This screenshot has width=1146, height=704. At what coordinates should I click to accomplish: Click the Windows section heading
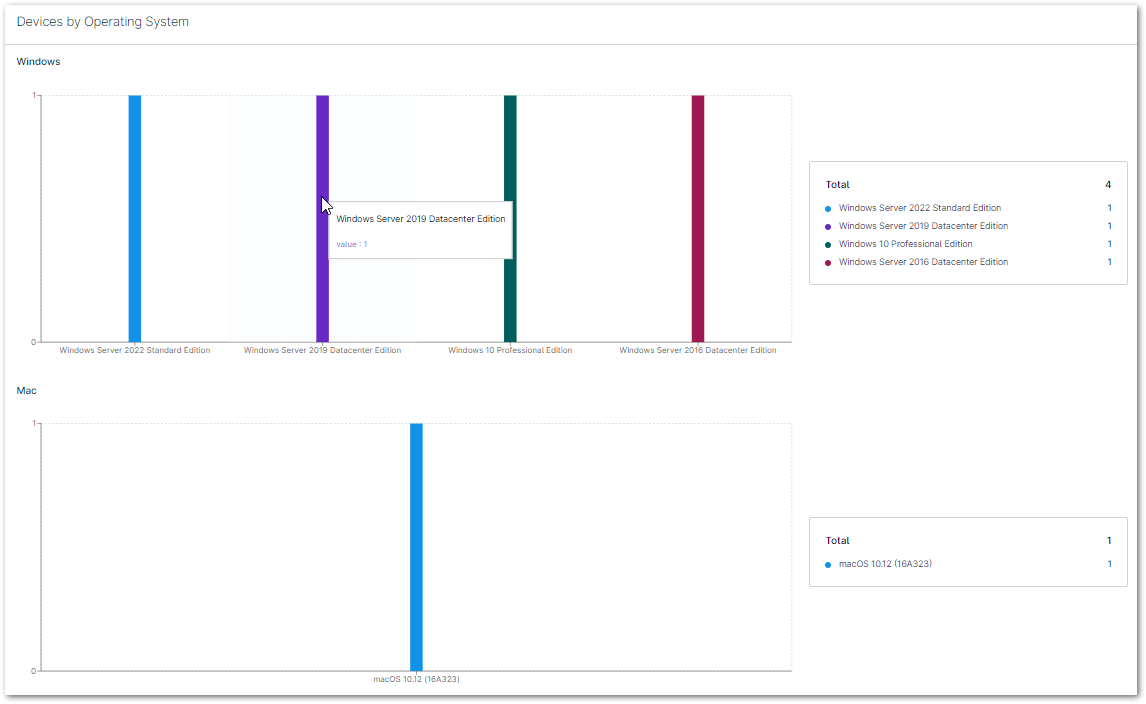coord(38,62)
